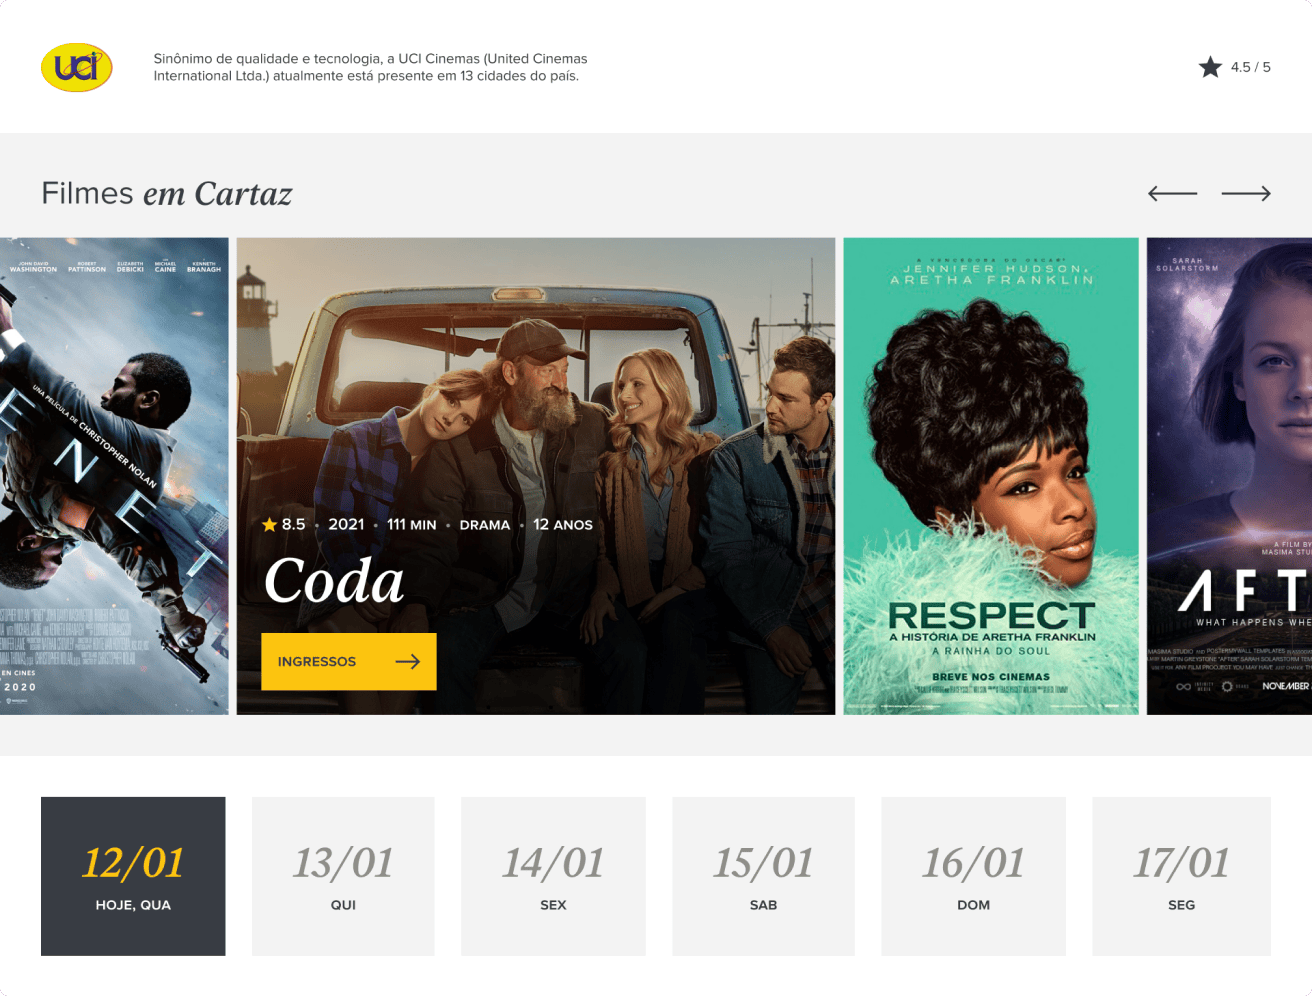1312x996 pixels.
Task: Select the featured Coda movie banner
Action: coord(536,476)
